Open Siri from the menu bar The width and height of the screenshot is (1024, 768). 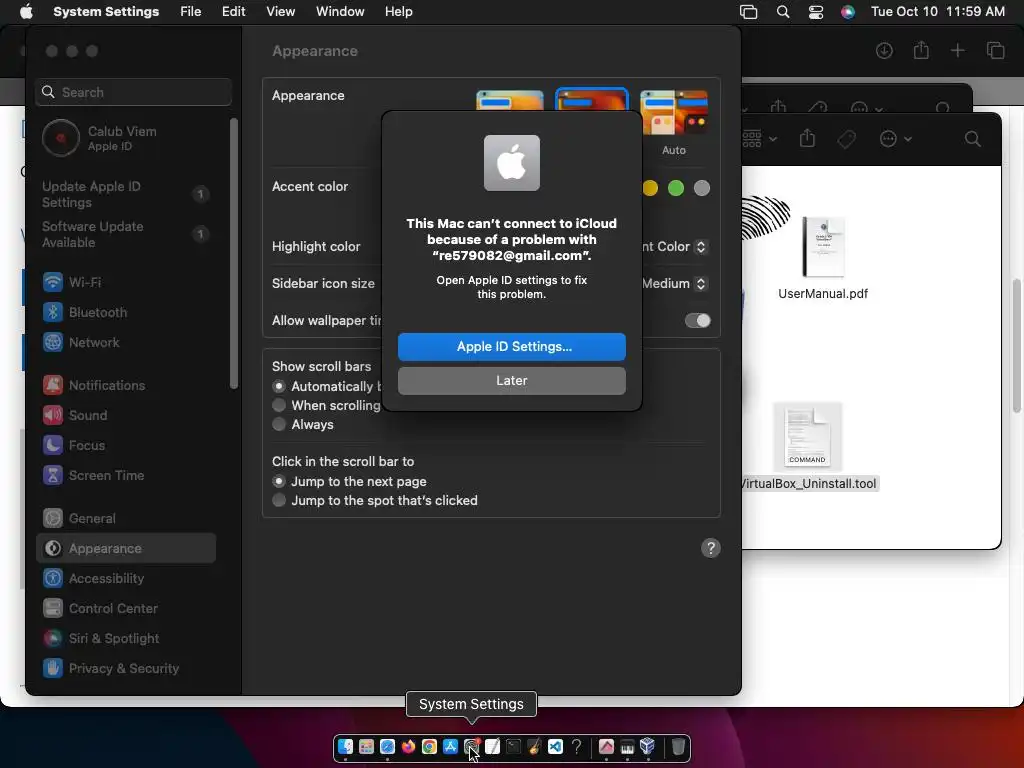click(x=848, y=12)
